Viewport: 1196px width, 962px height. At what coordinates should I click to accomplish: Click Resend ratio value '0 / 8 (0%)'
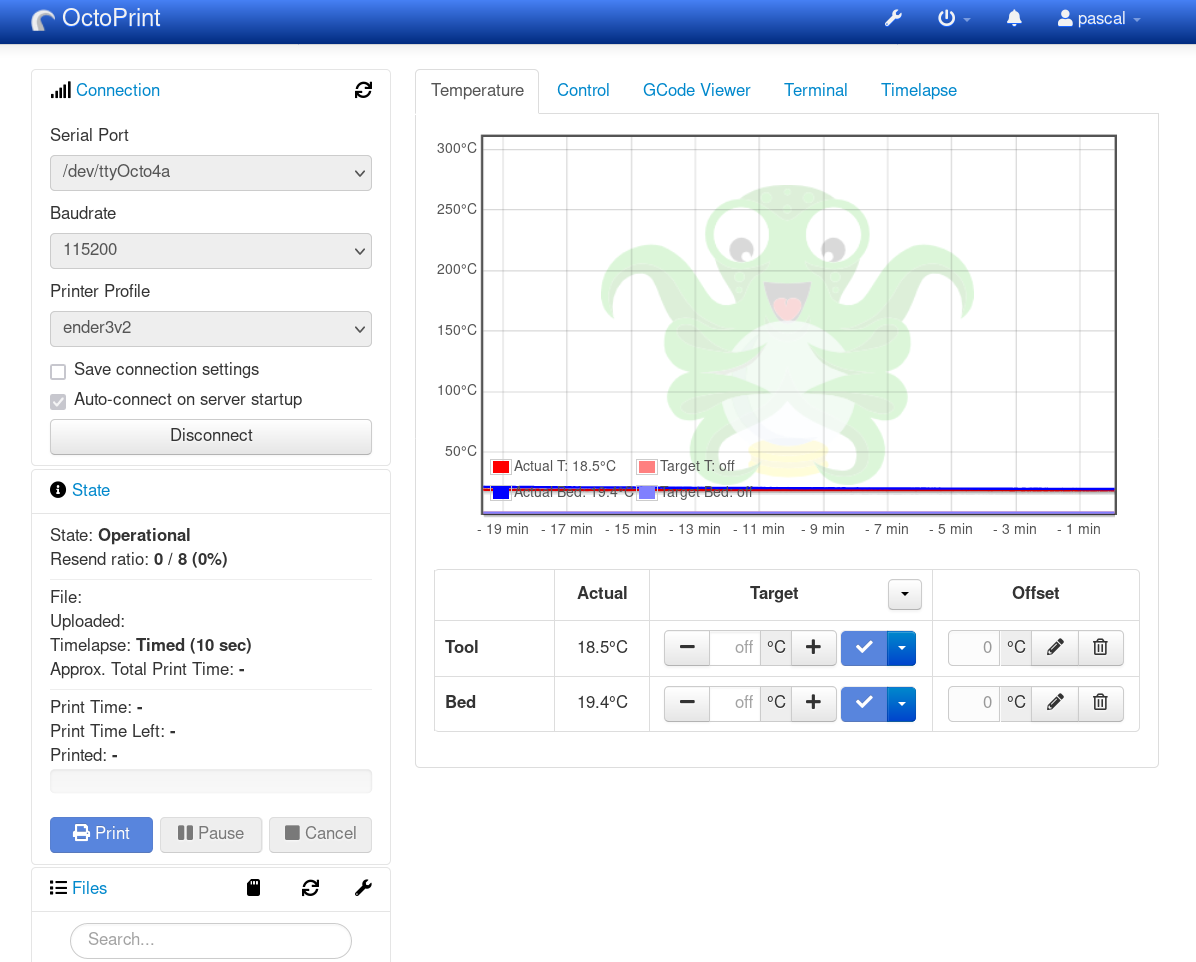191,559
